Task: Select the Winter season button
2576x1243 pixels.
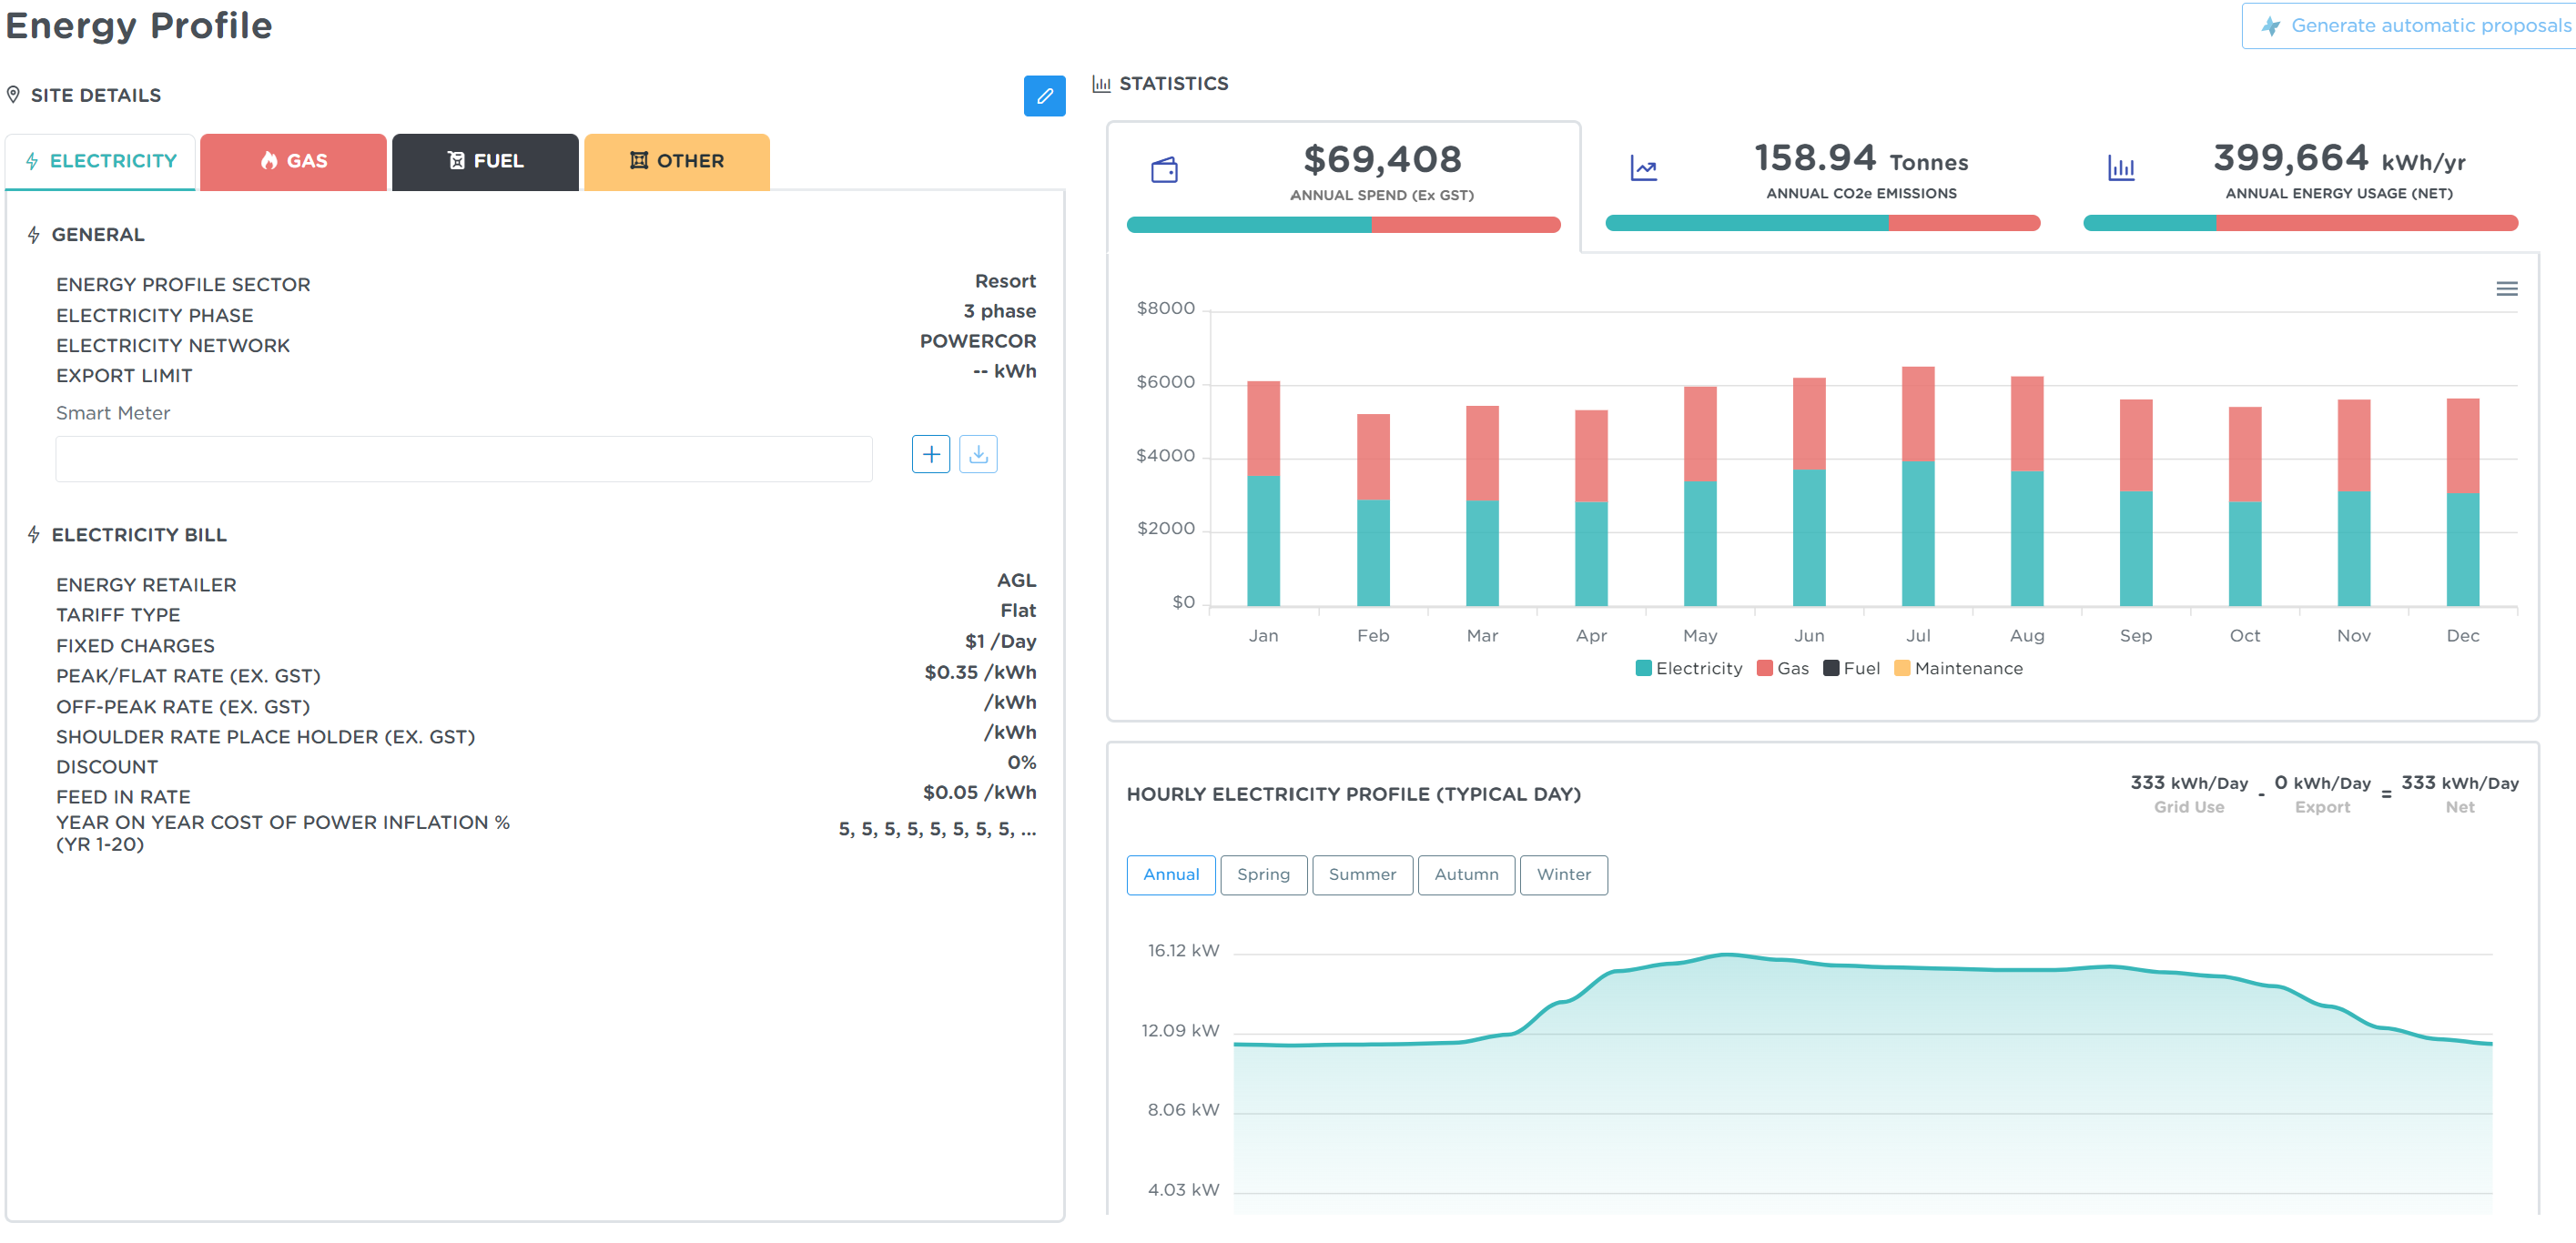Action: click(x=1562, y=874)
